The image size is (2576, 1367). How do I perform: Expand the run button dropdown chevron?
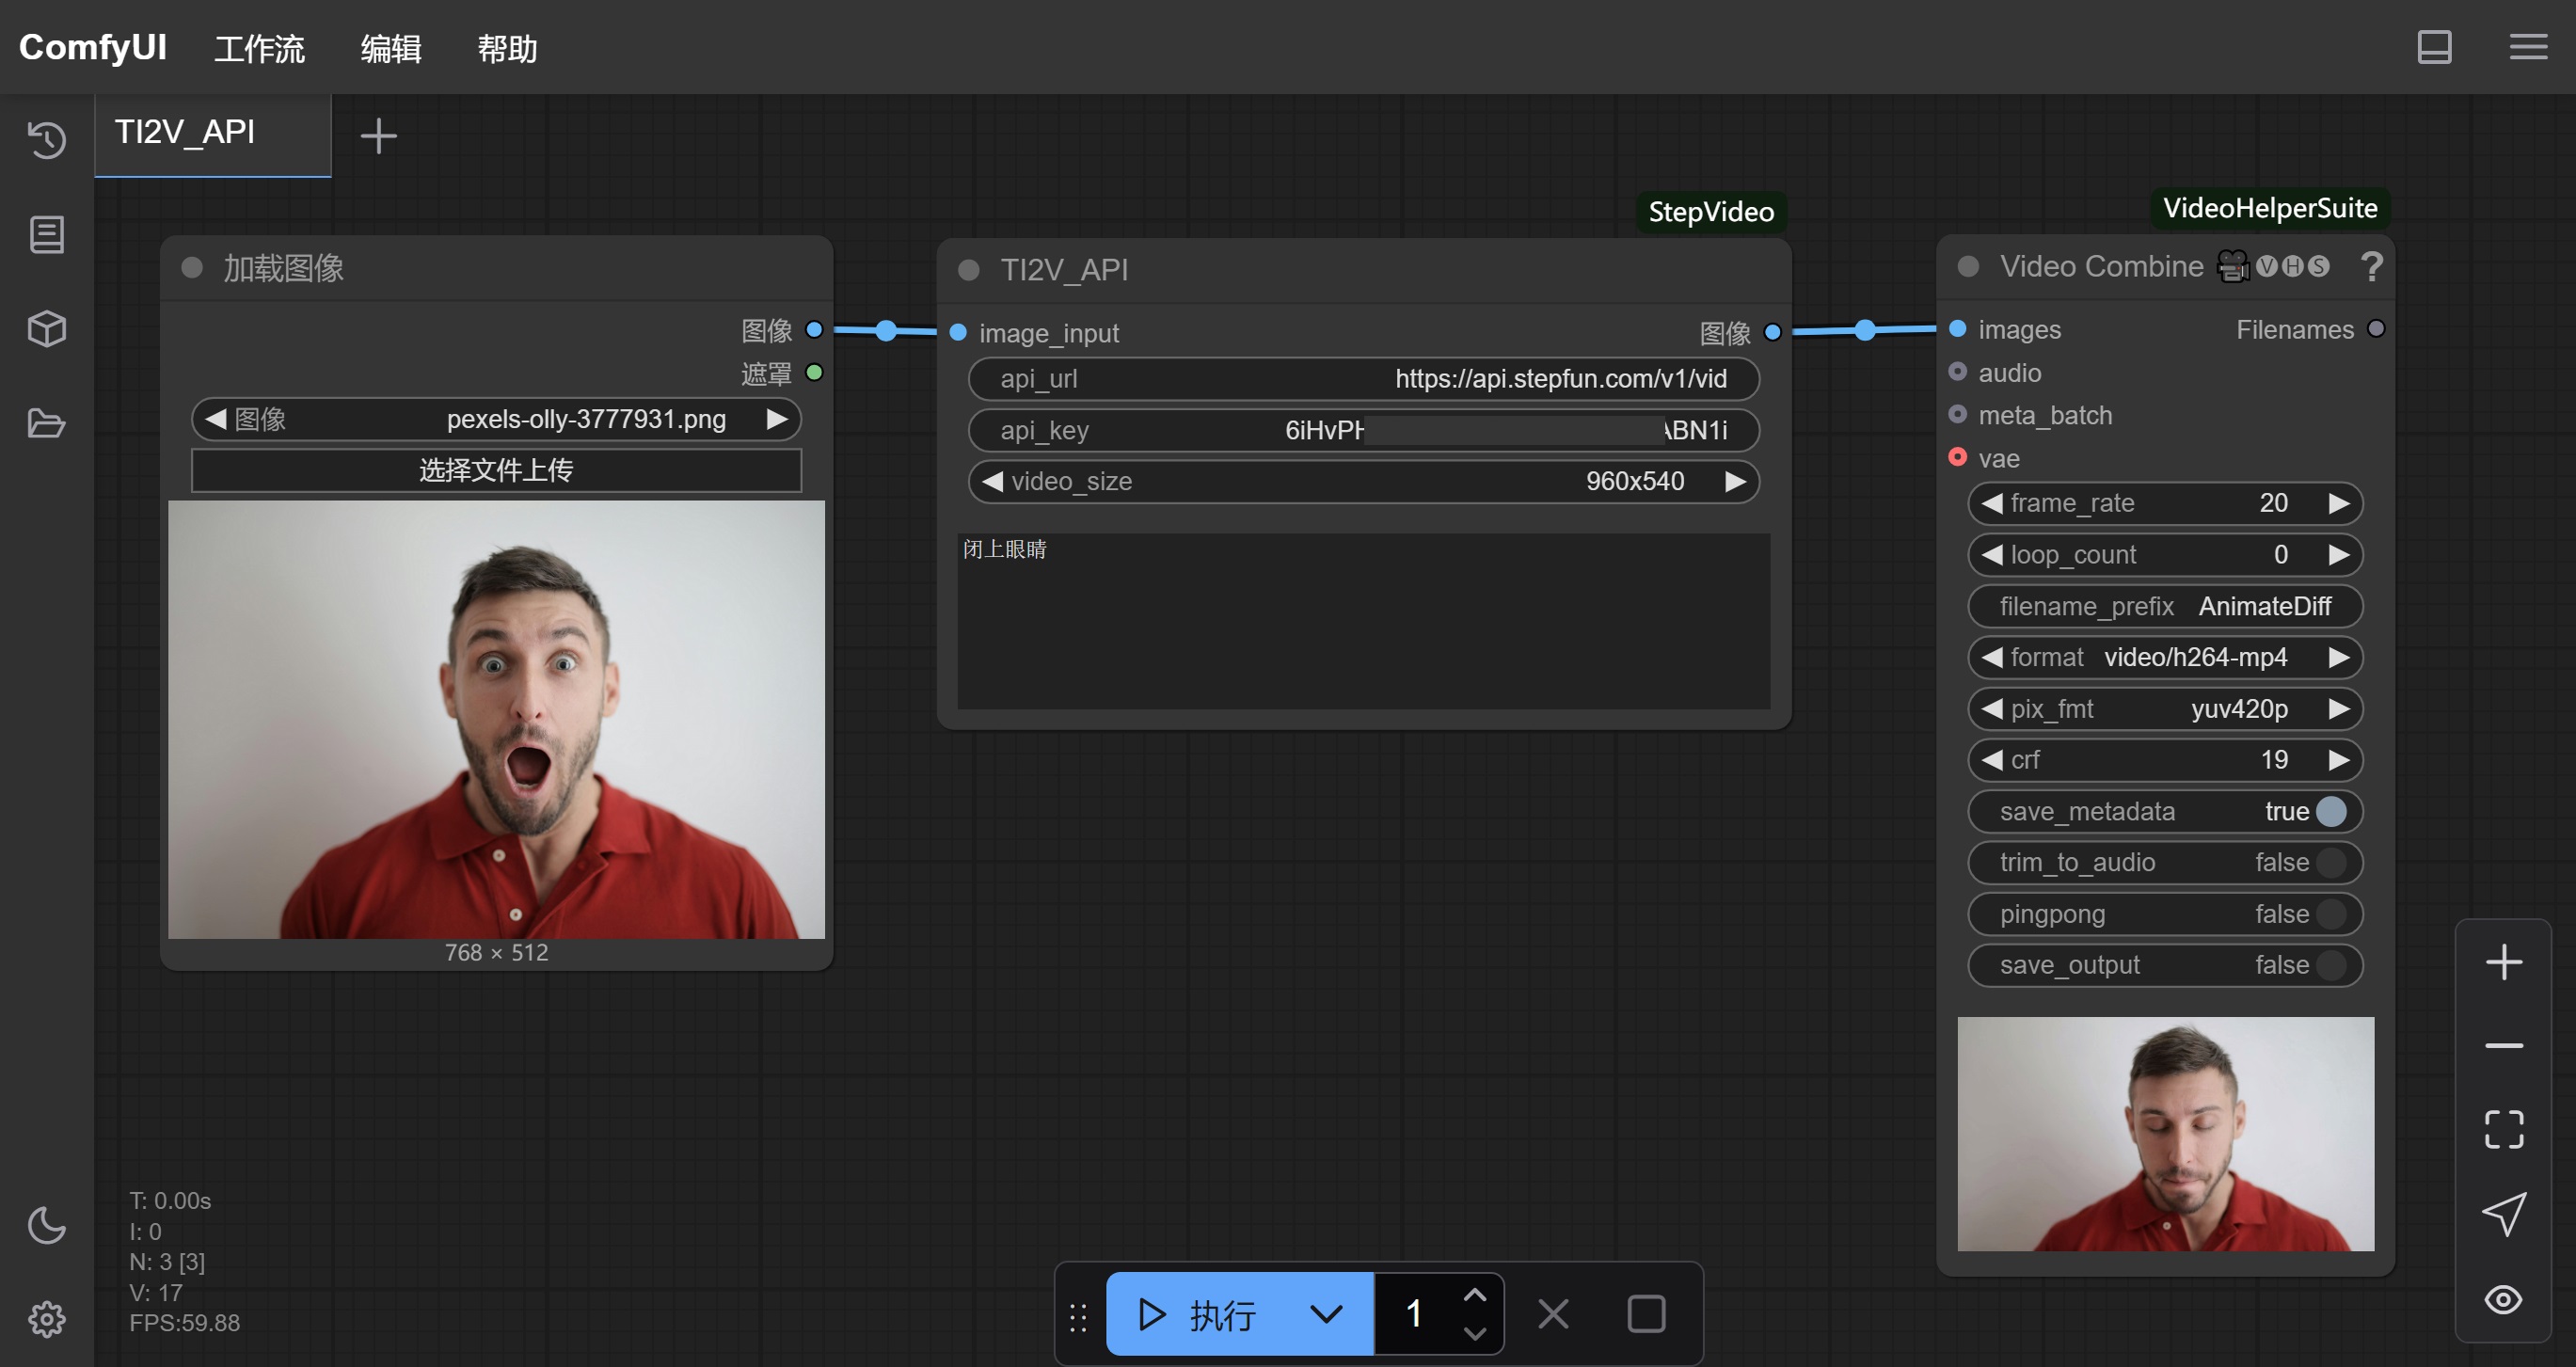(x=1326, y=1314)
